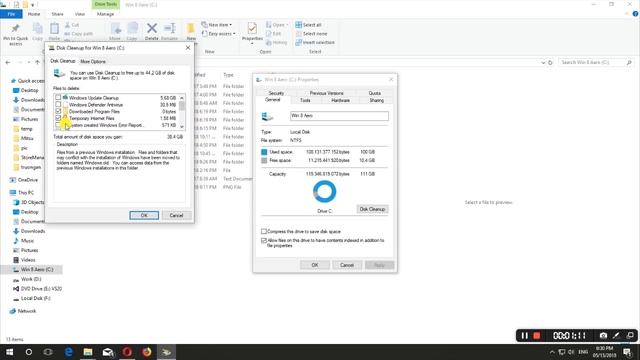Click OK in Disk Cleanup dialog
This screenshot has width=640, height=360.
144,215
